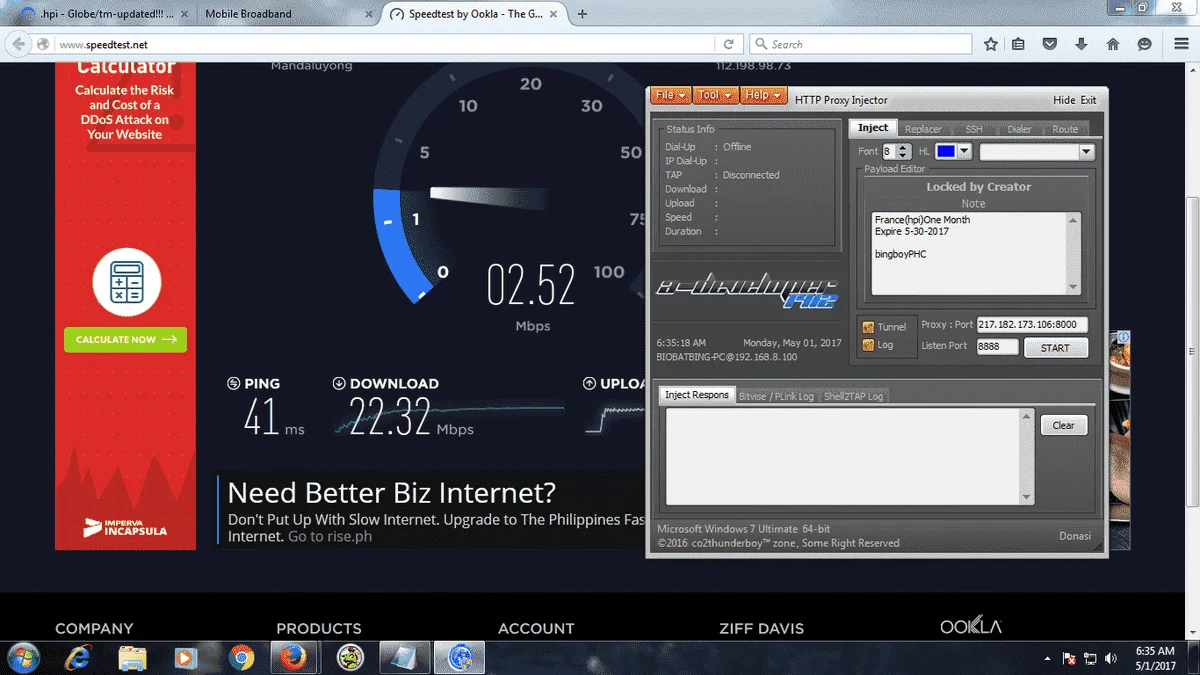This screenshot has height=675, width=1200.
Task: Toggle the Tunnel checkbox
Action: point(867,327)
